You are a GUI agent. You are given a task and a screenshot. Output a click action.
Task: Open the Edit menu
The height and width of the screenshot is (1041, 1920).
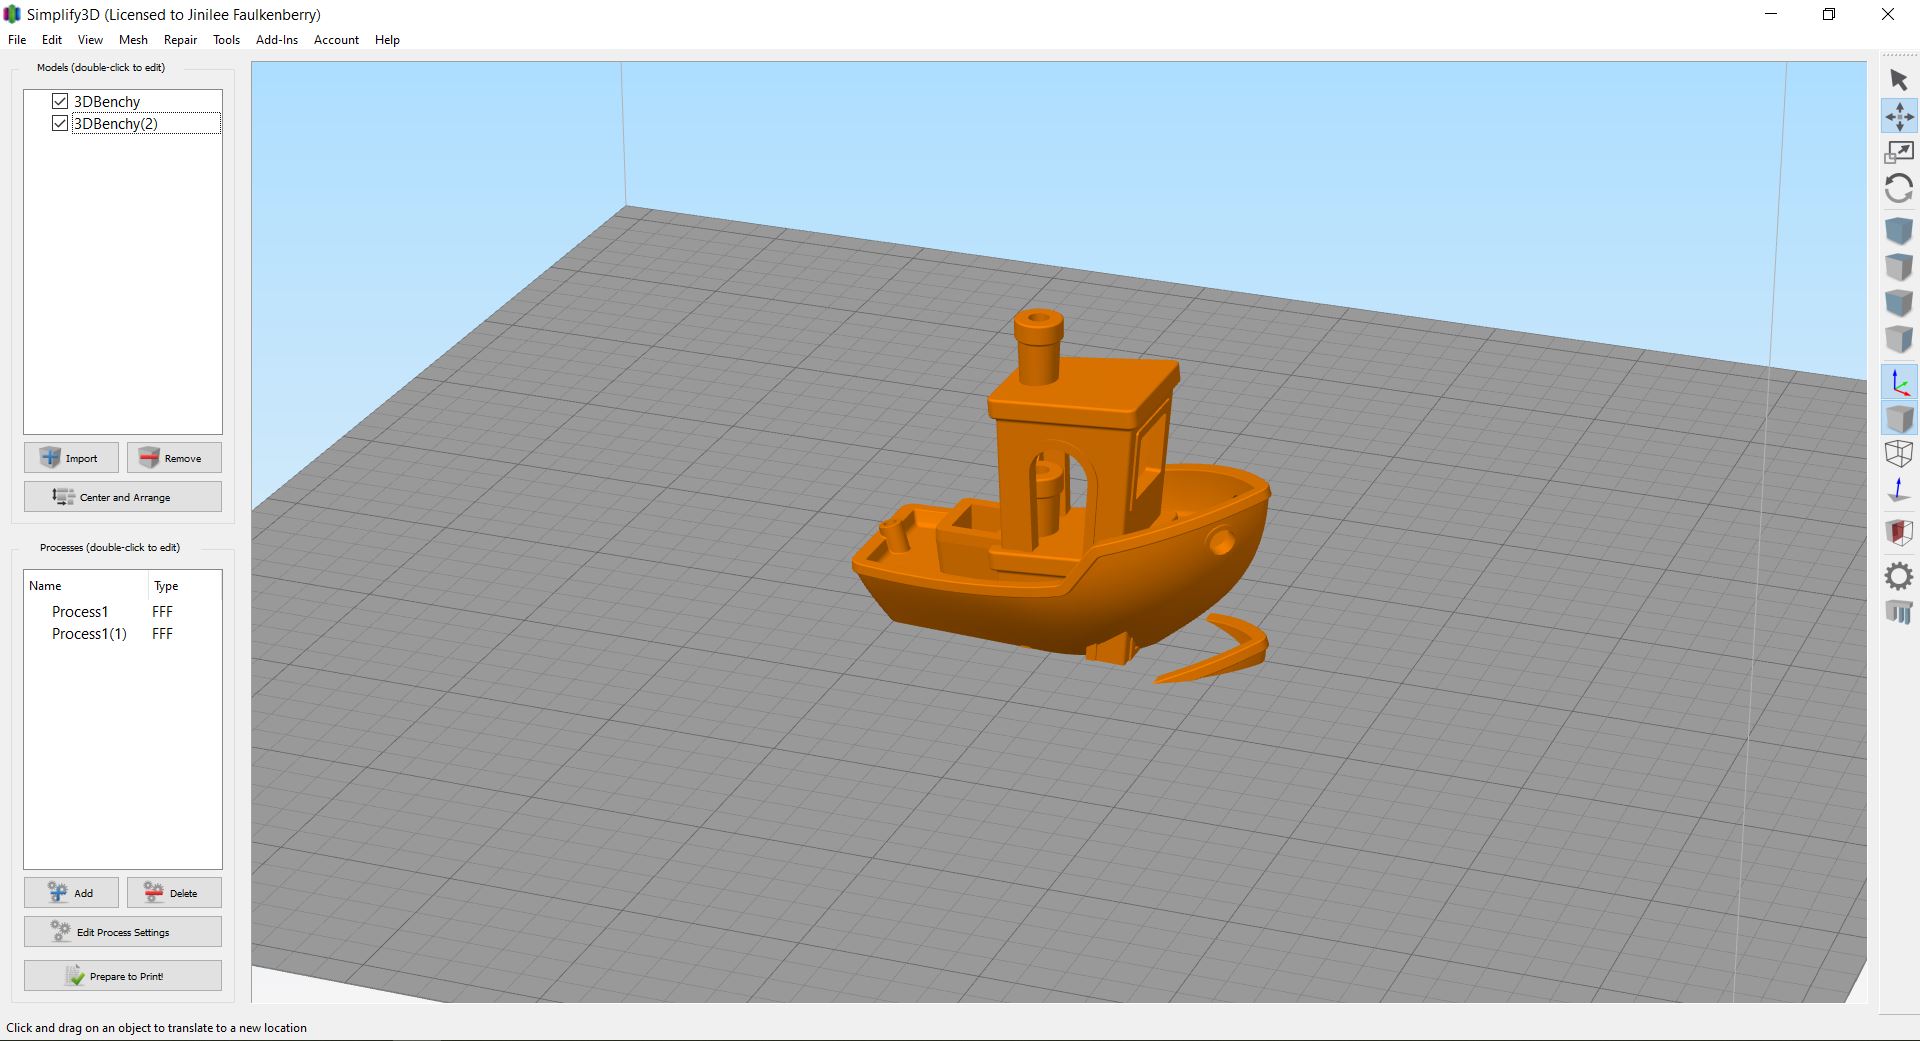pyautogui.click(x=52, y=40)
